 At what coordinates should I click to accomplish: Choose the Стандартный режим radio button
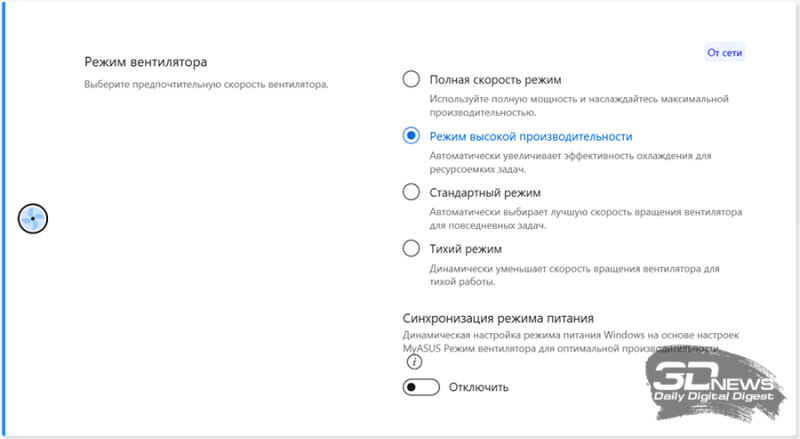(411, 192)
